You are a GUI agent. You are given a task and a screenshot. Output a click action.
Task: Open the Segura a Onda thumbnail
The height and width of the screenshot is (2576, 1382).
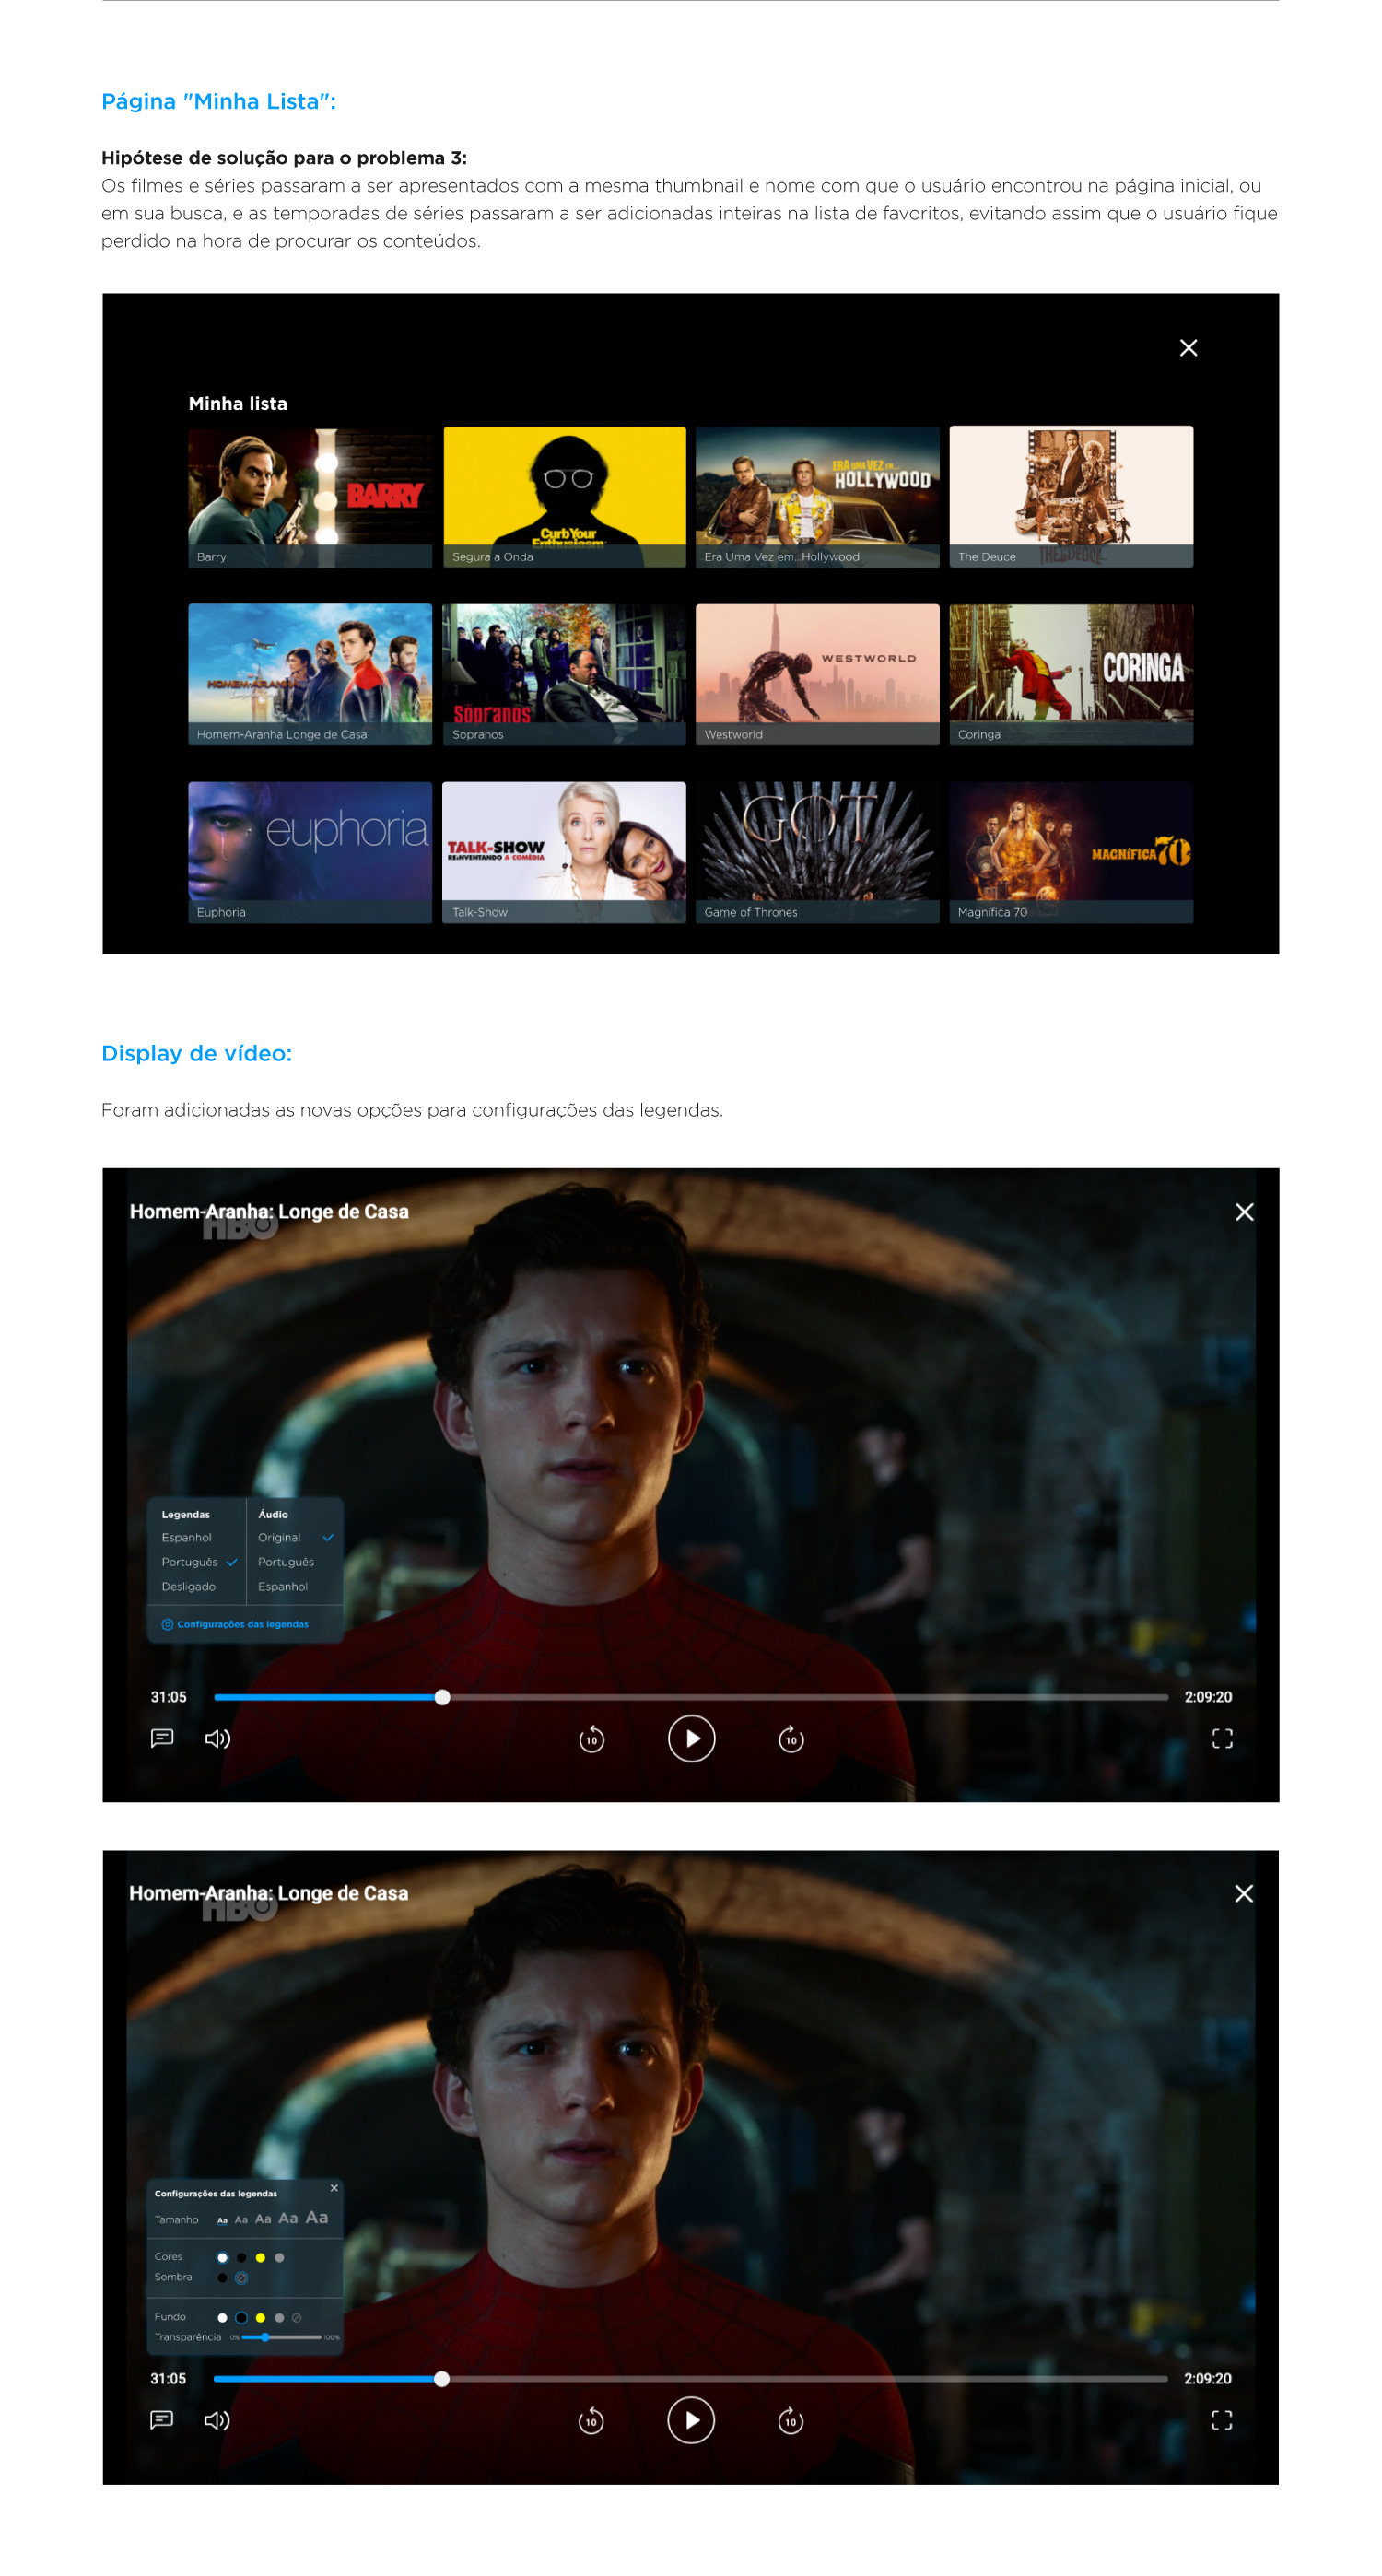pyautogui.click(x=564, y=497)
